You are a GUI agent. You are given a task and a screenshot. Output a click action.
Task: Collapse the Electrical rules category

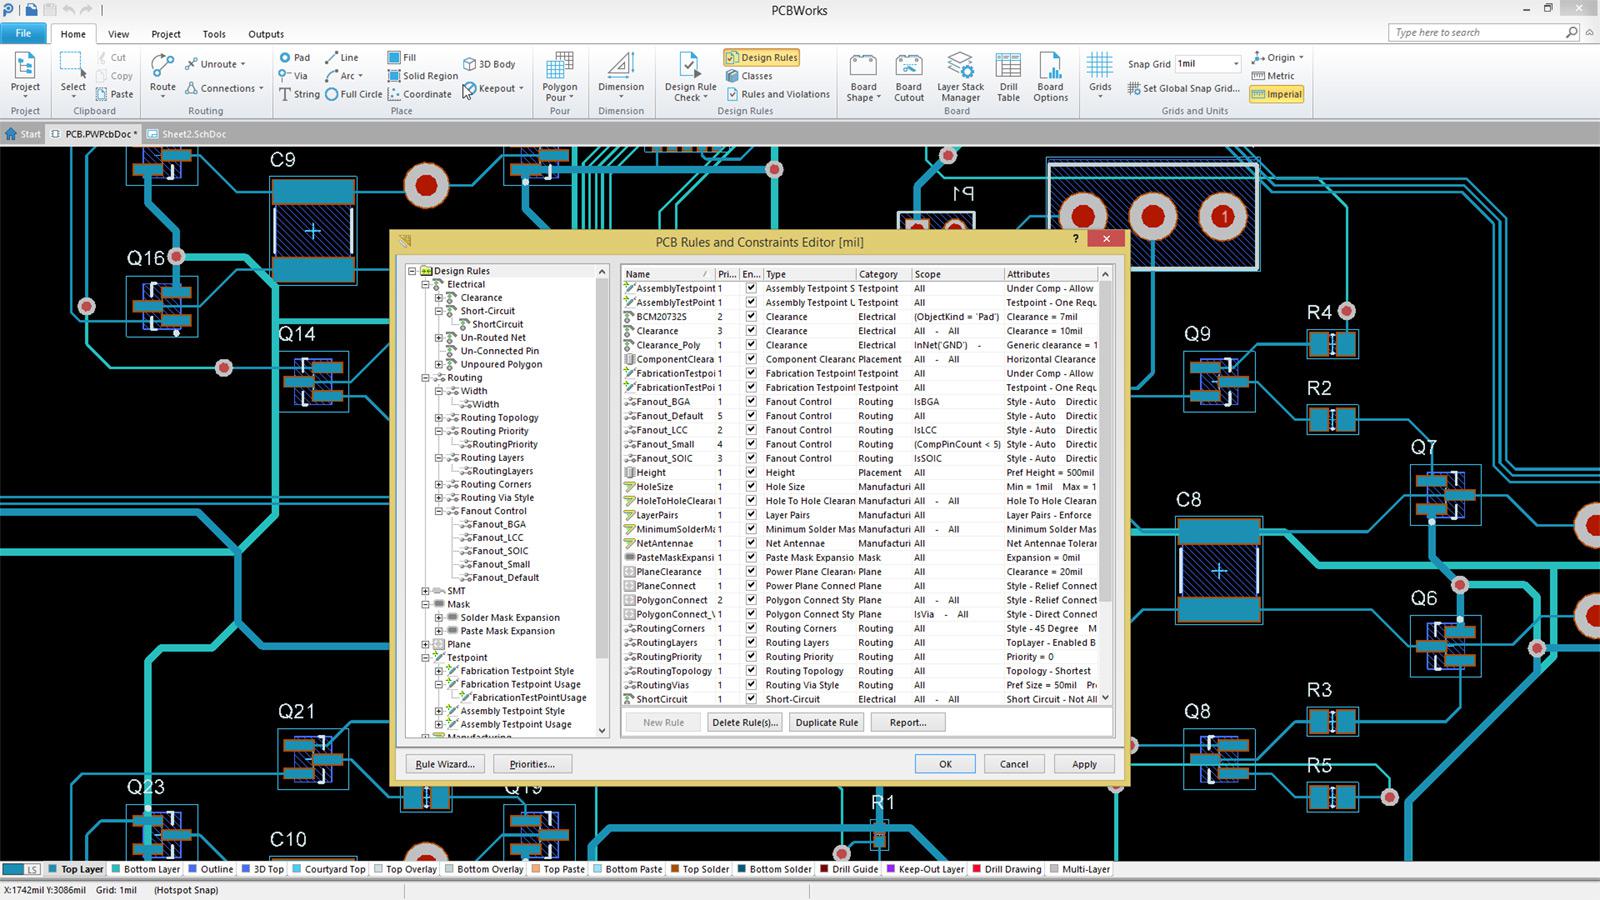click(x=425, y=284)
